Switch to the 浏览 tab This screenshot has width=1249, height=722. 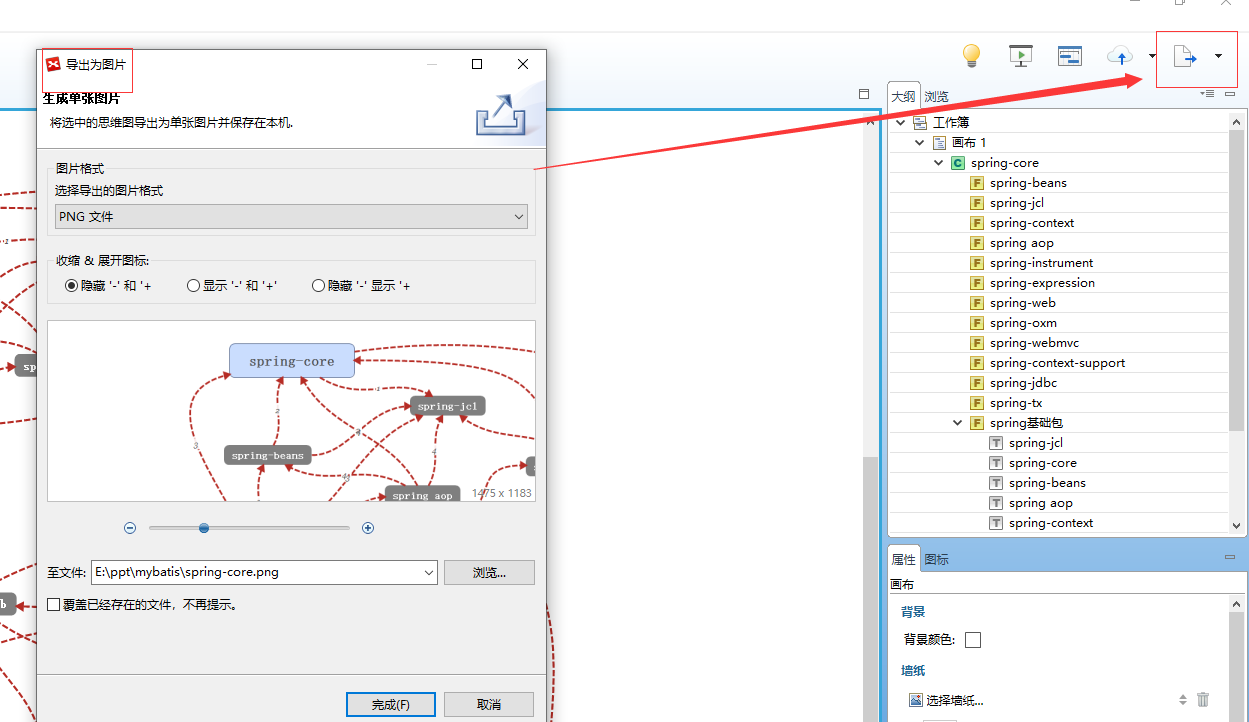(x=936, y=97)
